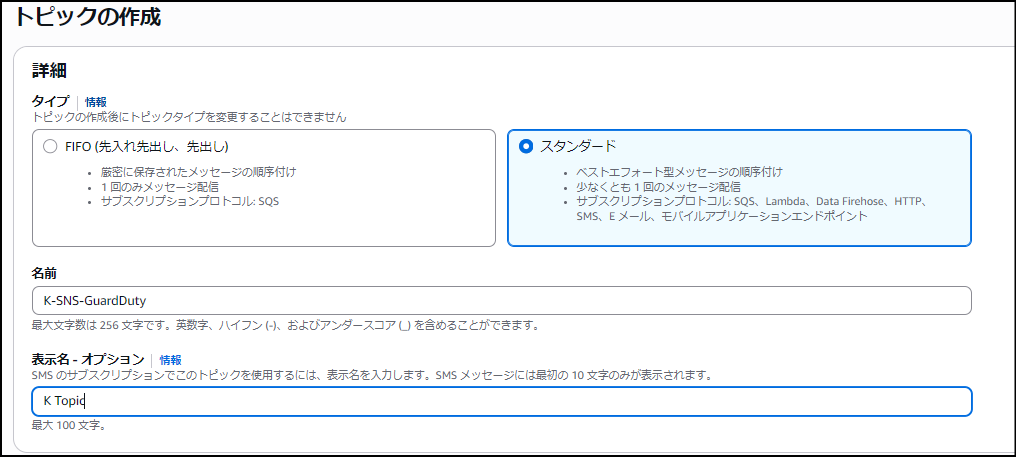Click the 名前 field containing K-SNS-GuardDuty
Image resolution: width=1016 pixels, height=457 pixels.
pyautogui.click(x=501, y=300)
